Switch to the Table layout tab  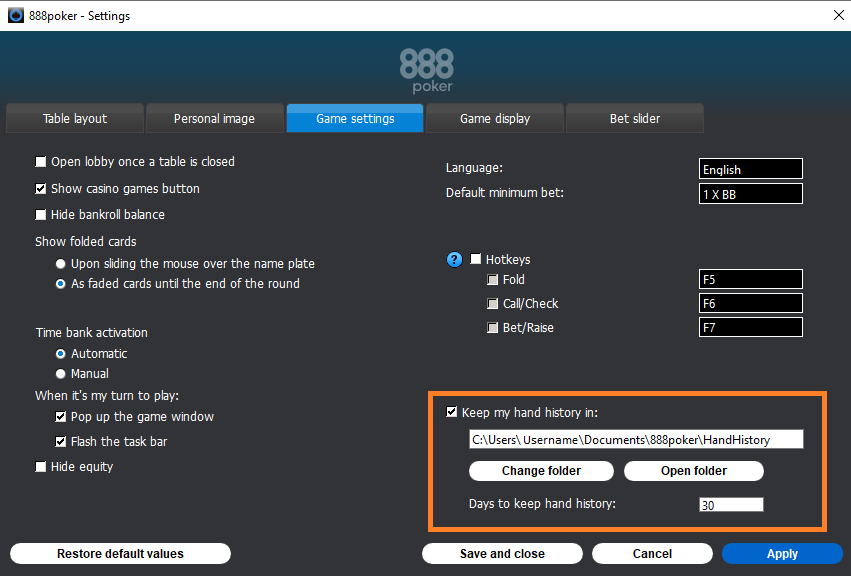tap(75, 118)
